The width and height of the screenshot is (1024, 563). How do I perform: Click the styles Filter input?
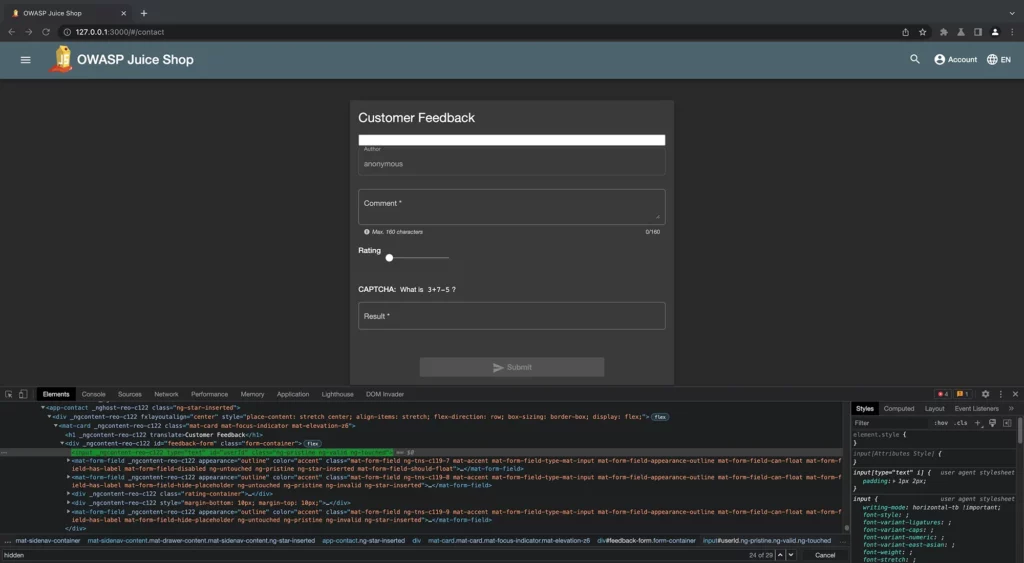point(891,423)
